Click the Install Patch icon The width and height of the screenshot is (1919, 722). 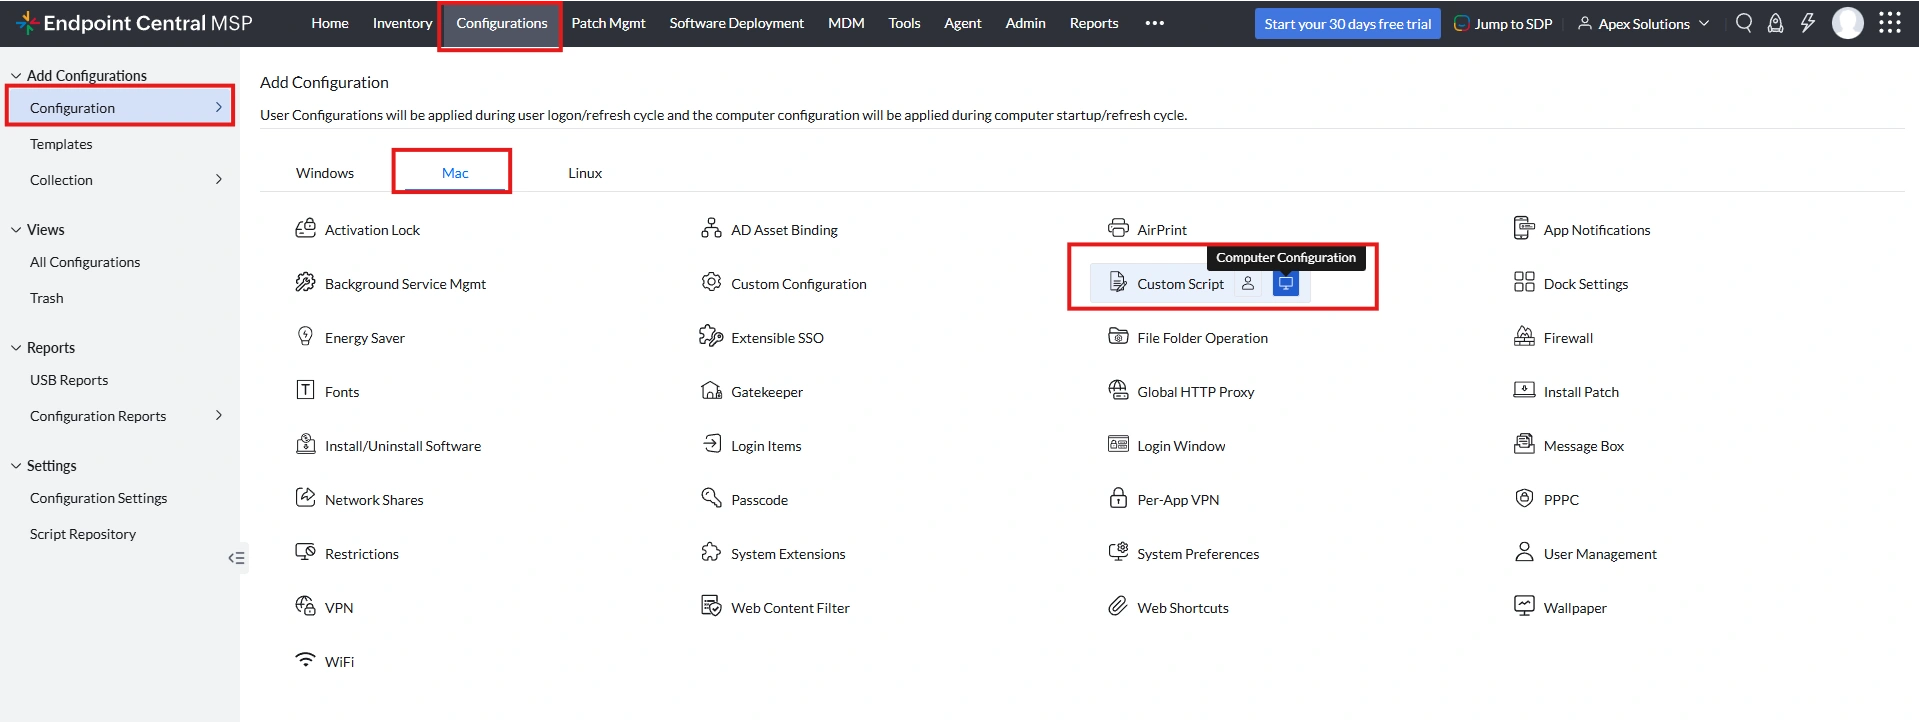coord(1524,391)
